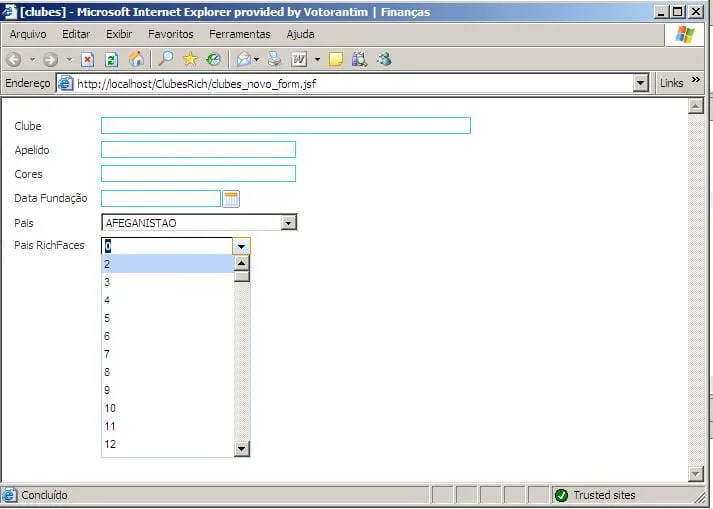Screen dimensions: 713x509
Task: Select option 3 in RichFaces list
Action: pyautogui.click(x=167, y=282)
